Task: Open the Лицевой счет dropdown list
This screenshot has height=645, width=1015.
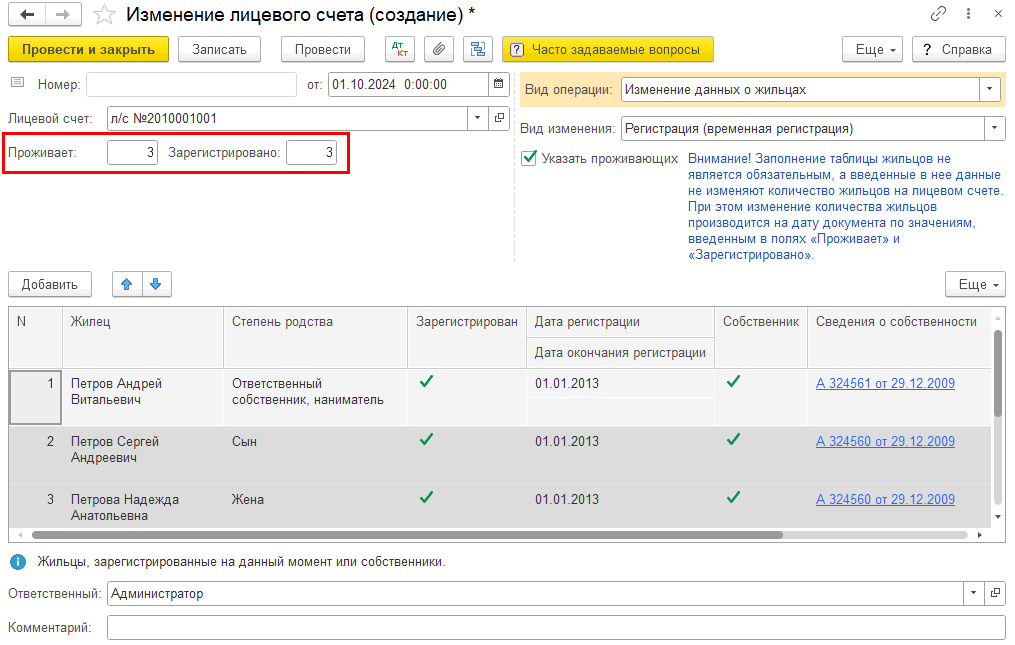Action: coord(477,119)
